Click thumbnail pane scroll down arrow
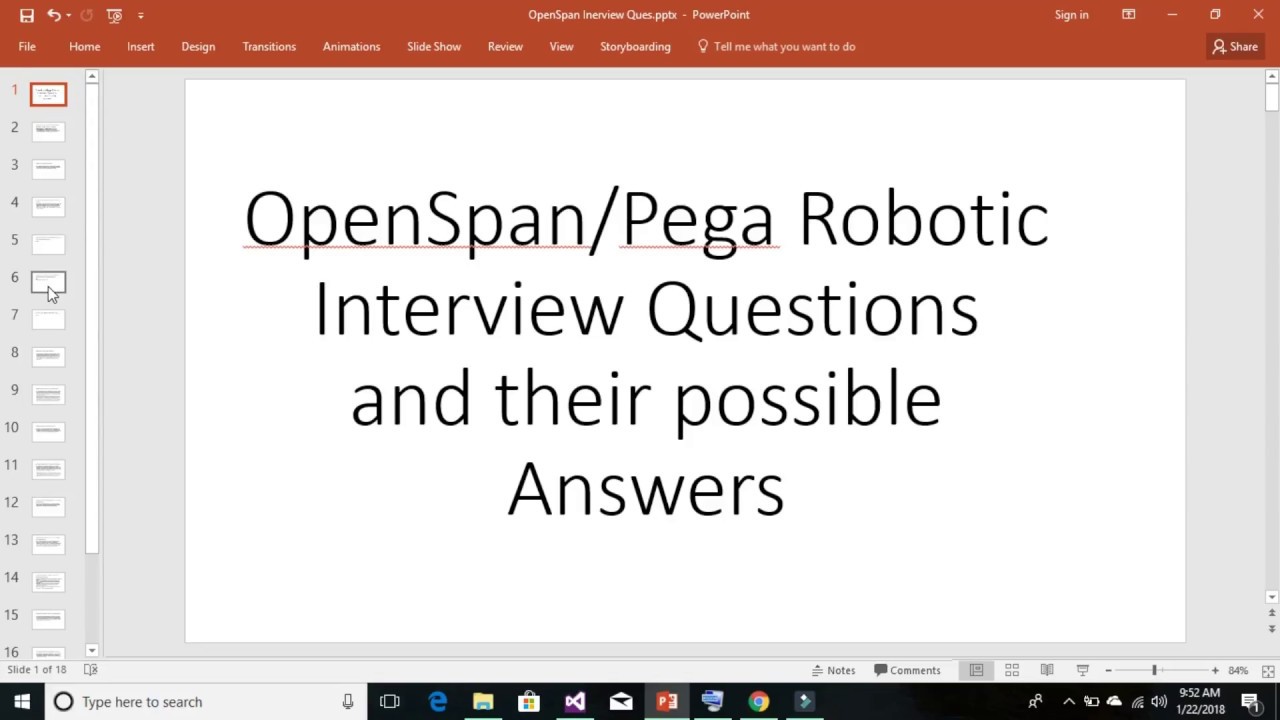This screenshot has height=720, width=1280. pos(92,650)
